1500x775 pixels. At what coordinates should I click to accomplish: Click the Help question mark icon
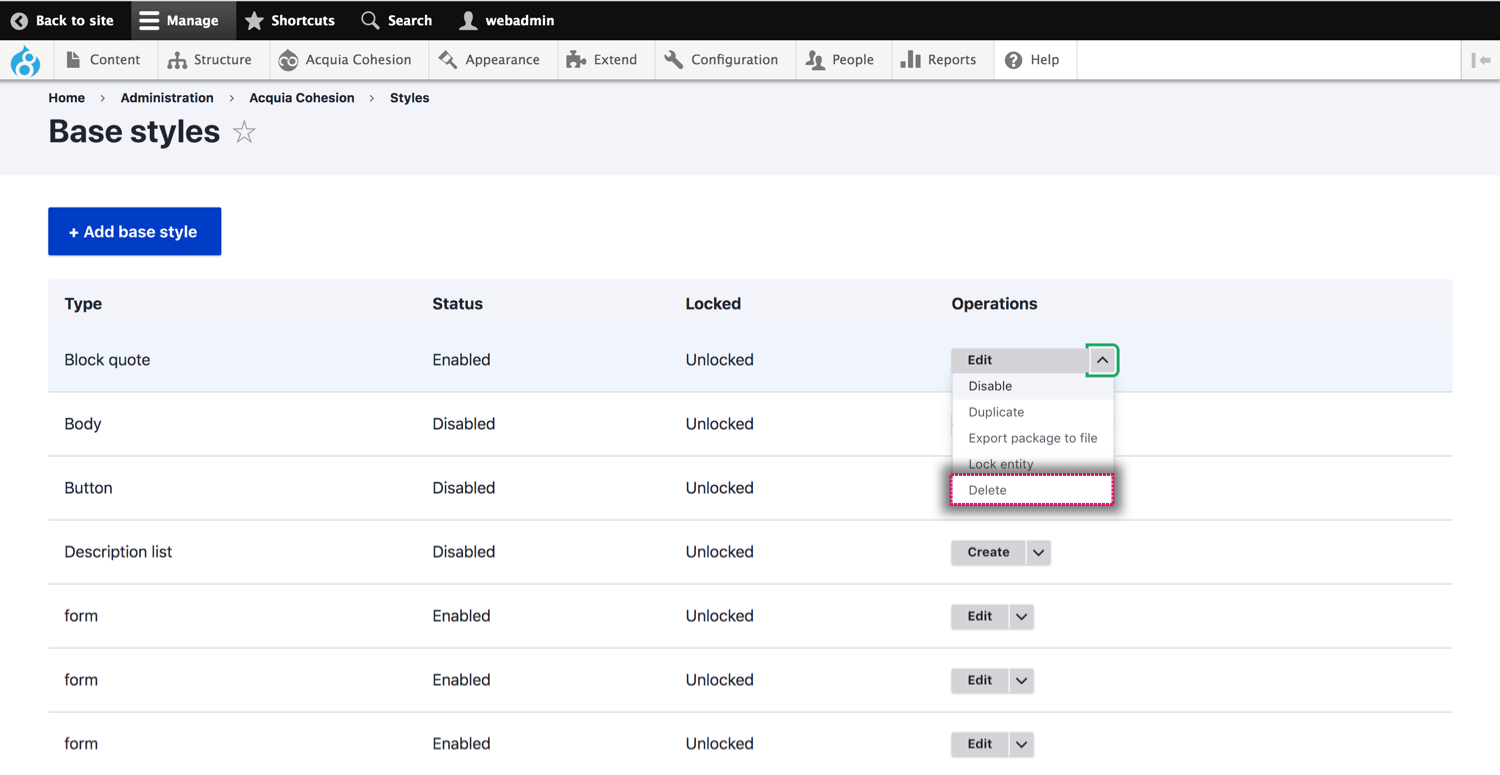pyautogui.click(x=1013, y=60)
